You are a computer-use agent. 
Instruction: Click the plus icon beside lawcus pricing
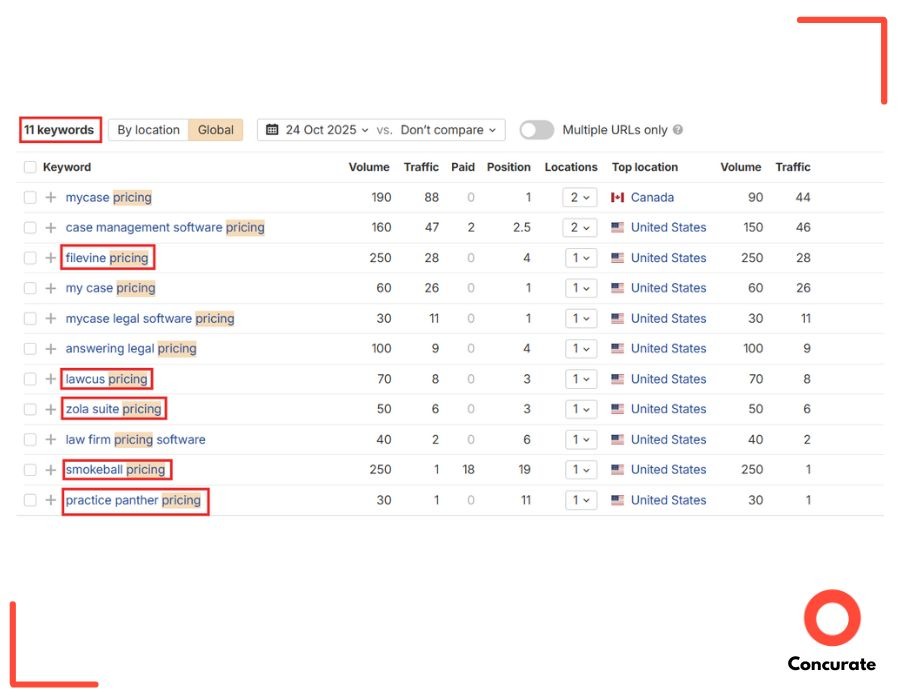(x=48, y=379)
